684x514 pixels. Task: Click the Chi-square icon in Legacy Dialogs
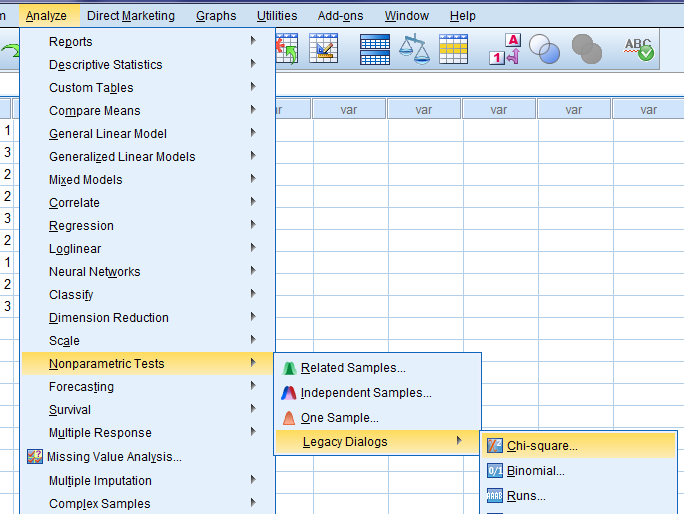(495, 446)
